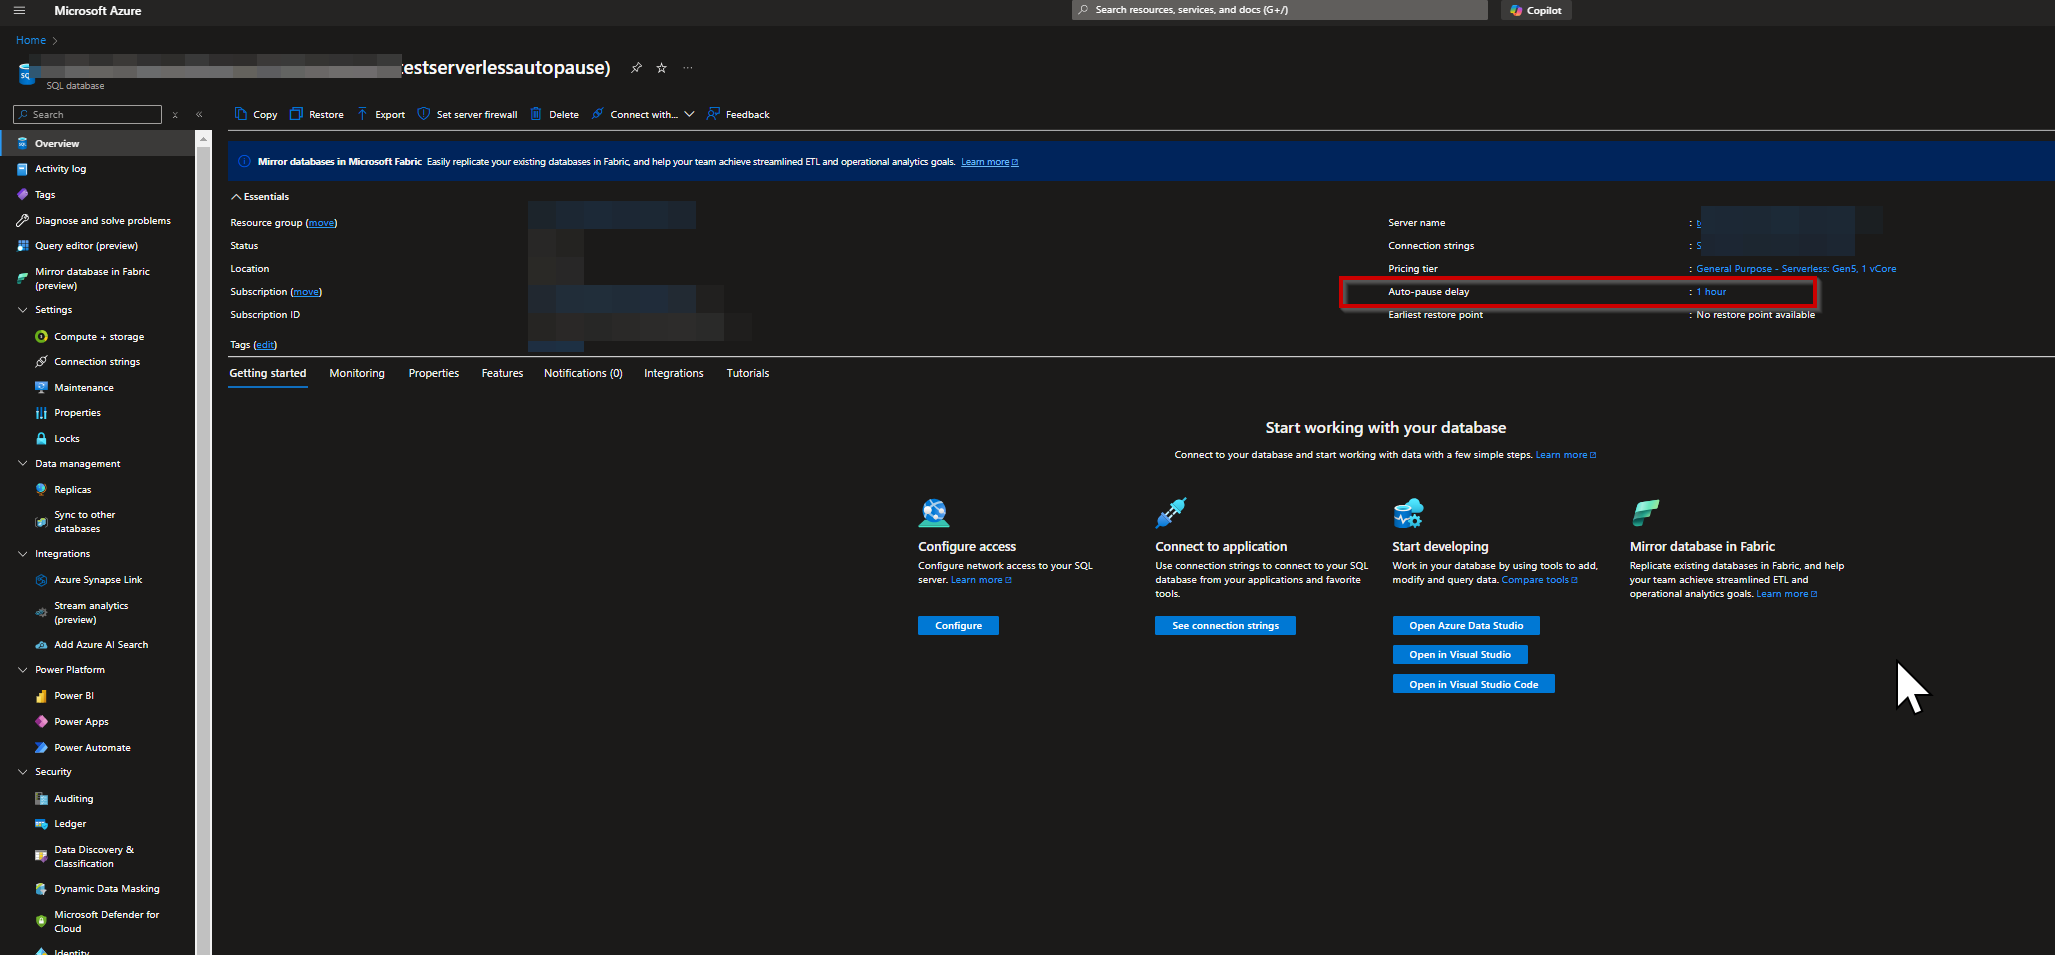Click the Ledger icon
The image size is (2055, 955).
(x=41, y=824)
